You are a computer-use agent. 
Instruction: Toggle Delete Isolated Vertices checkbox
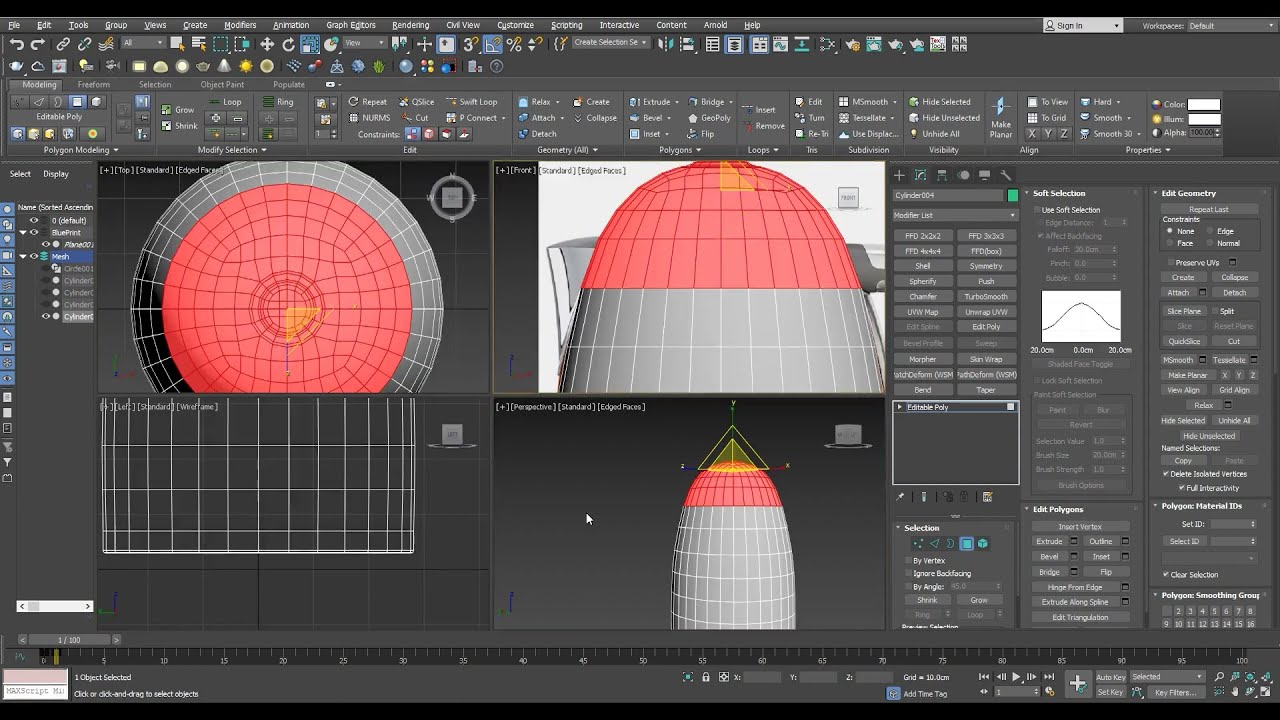1168,474
